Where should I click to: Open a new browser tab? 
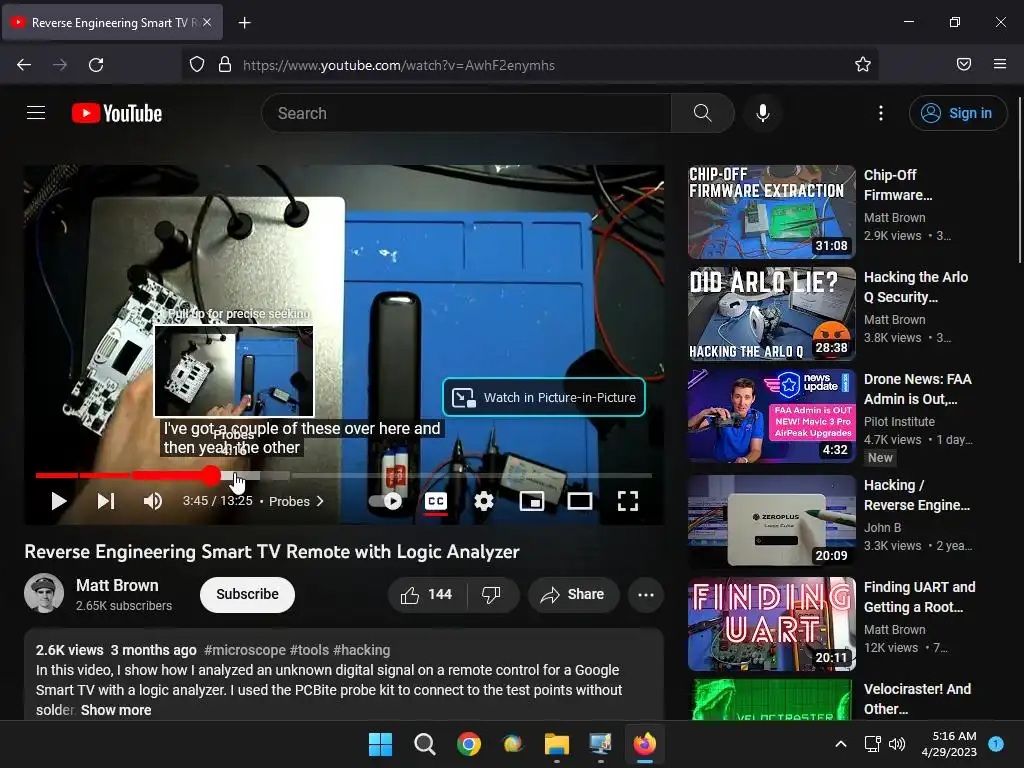pos(244,23)
